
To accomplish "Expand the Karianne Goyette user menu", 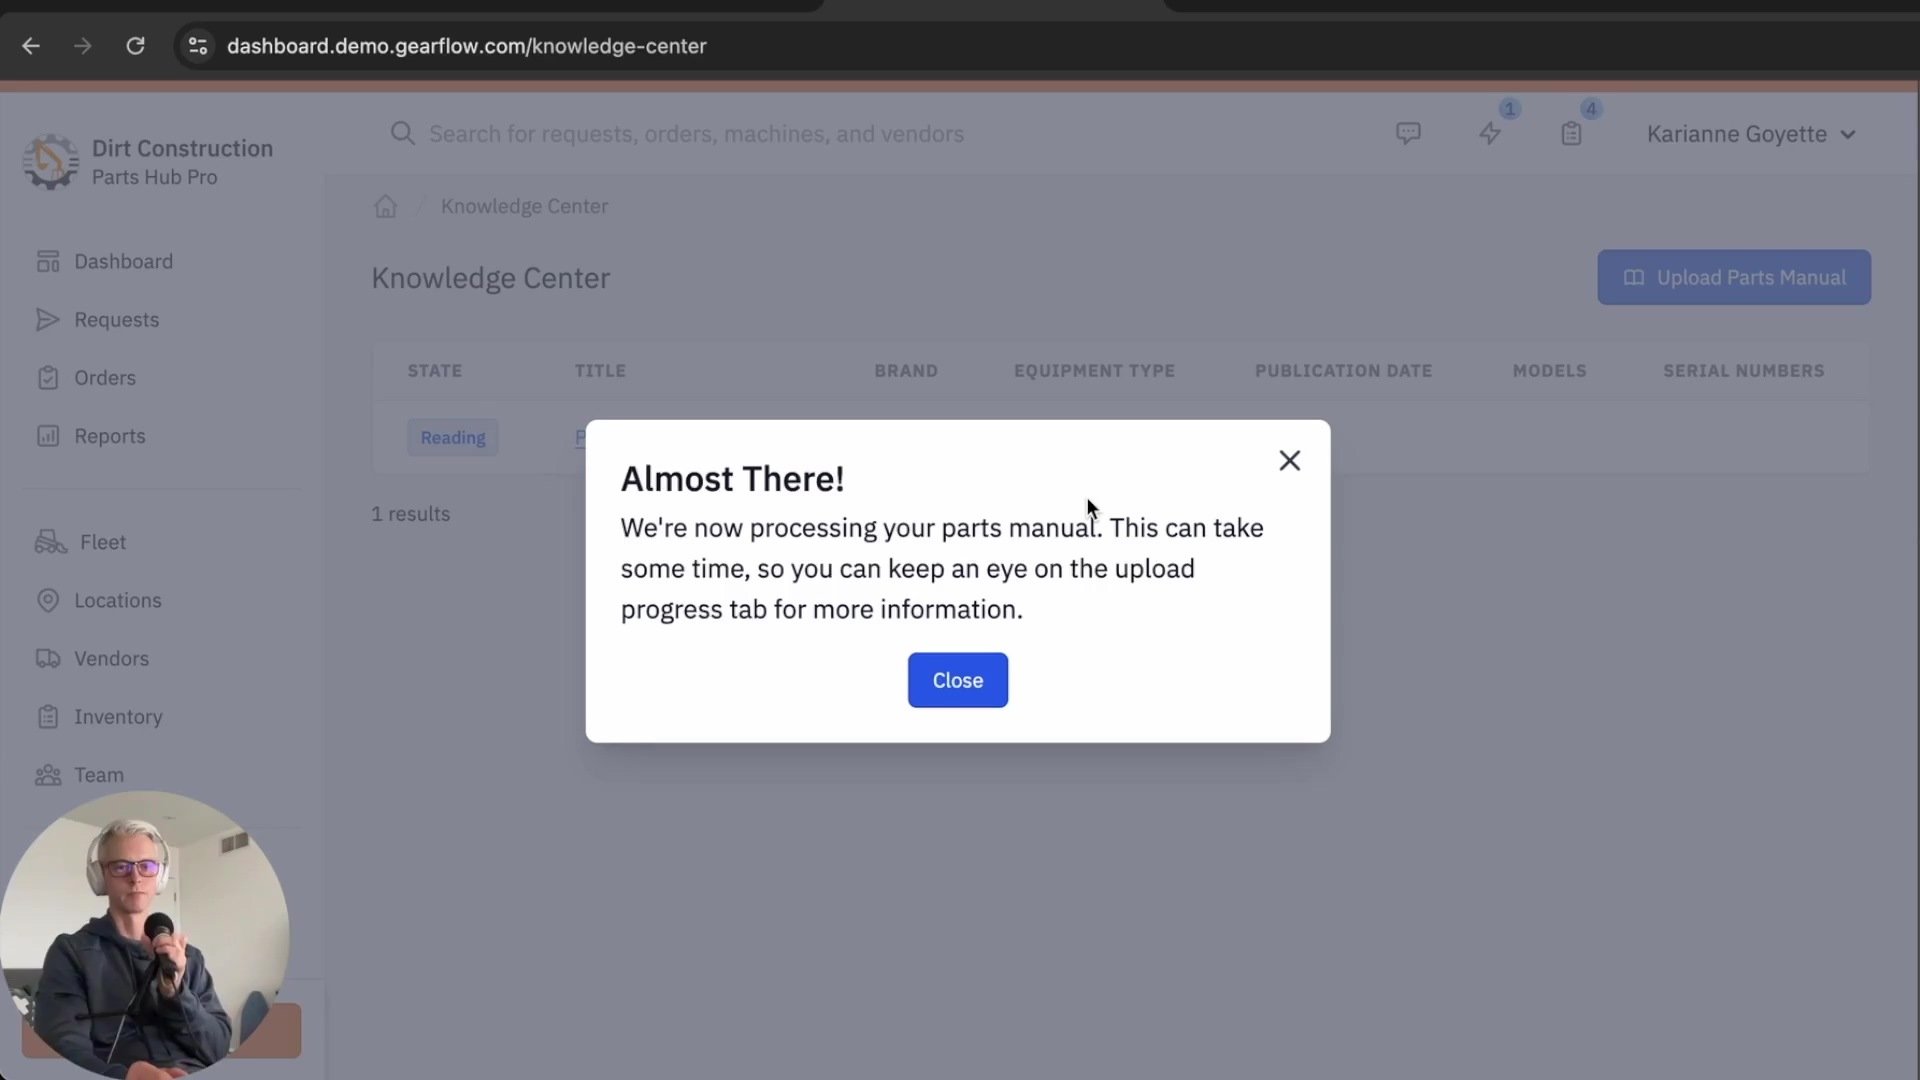I will pyautogui.click(x=1750, y=134).
